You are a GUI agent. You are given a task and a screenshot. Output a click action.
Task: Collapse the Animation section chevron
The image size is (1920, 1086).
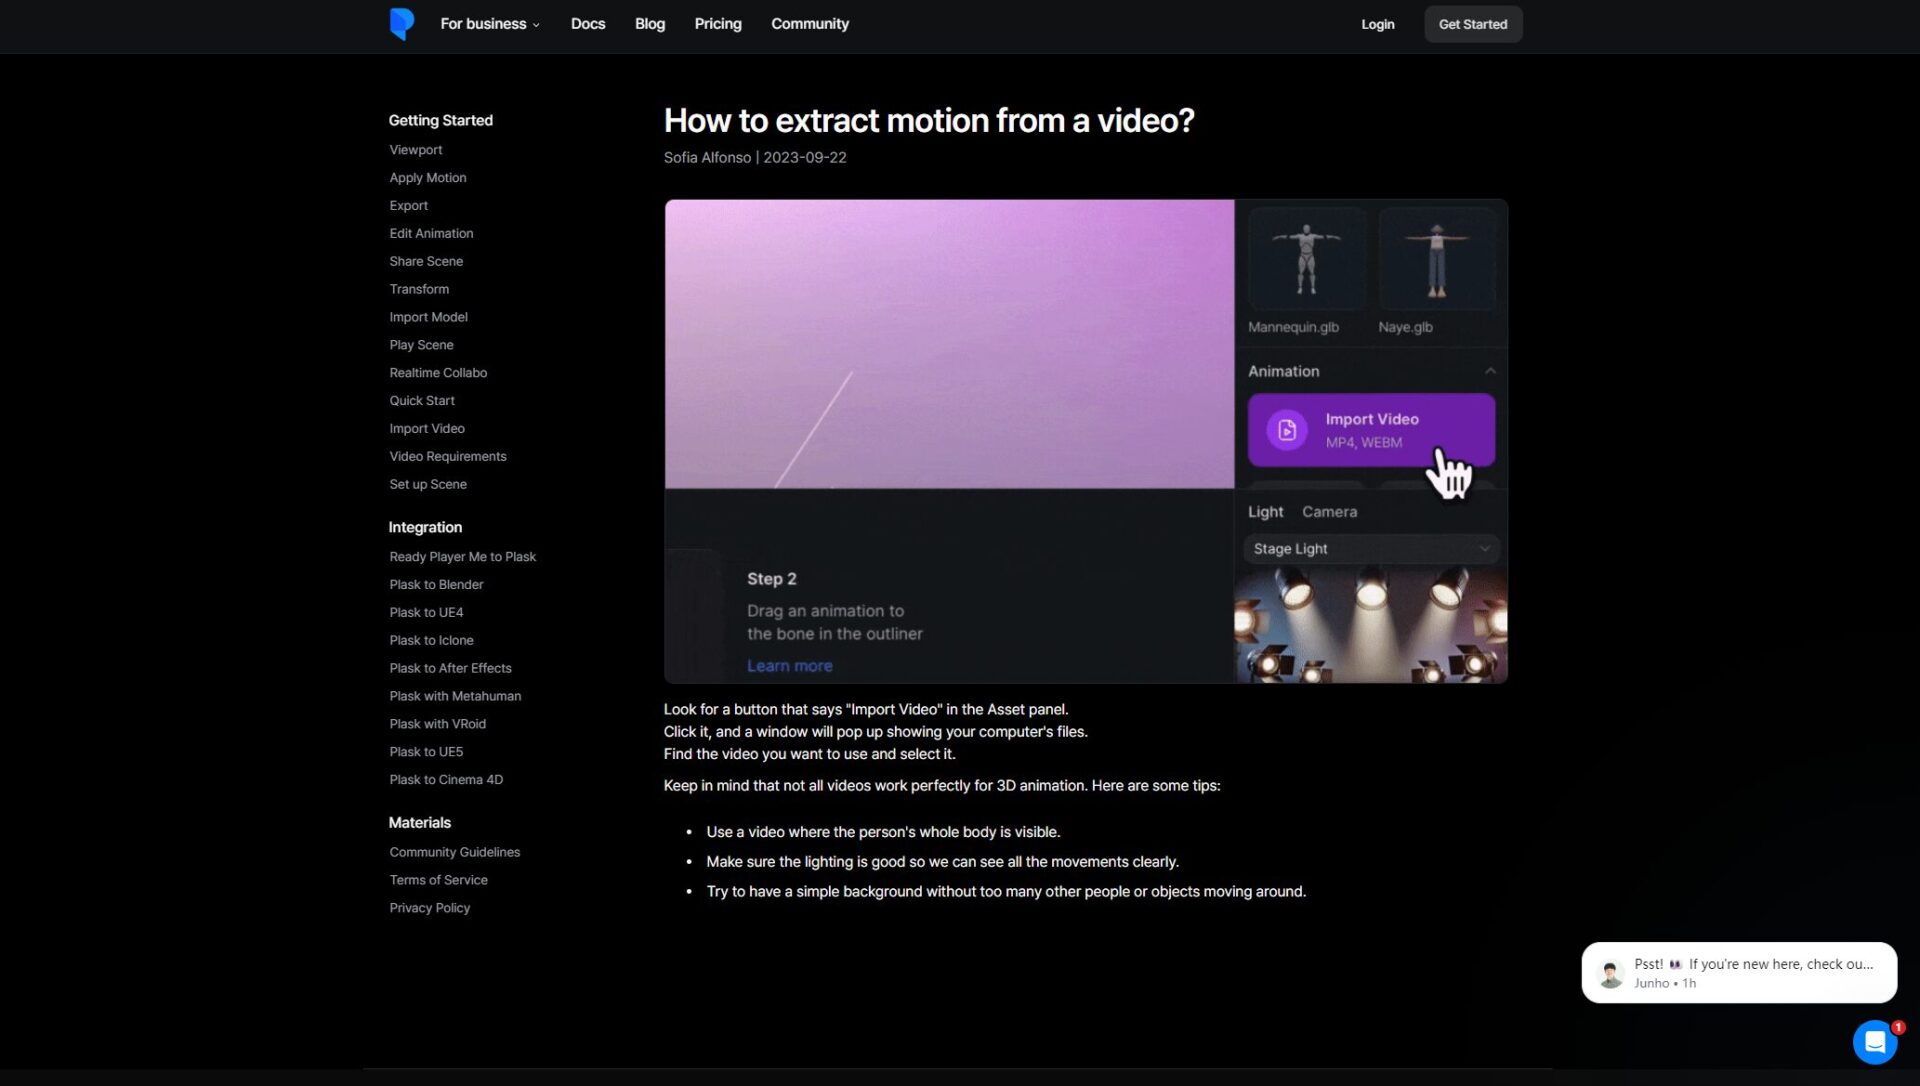(1490, 371)
